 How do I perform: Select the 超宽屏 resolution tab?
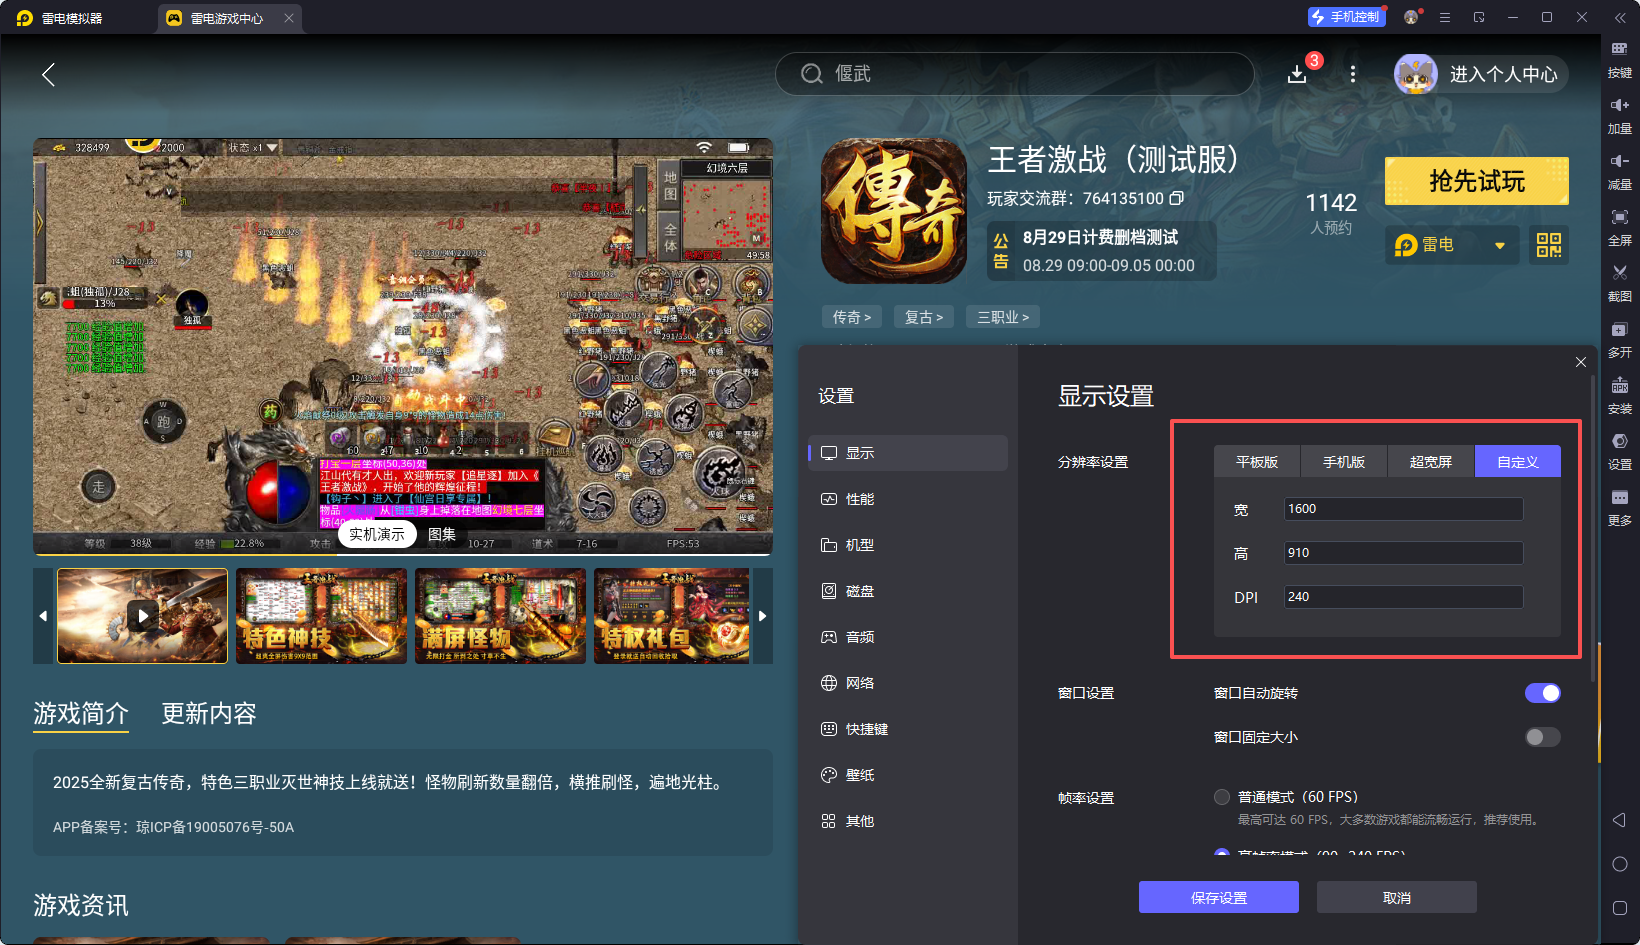pos(1431,462)
